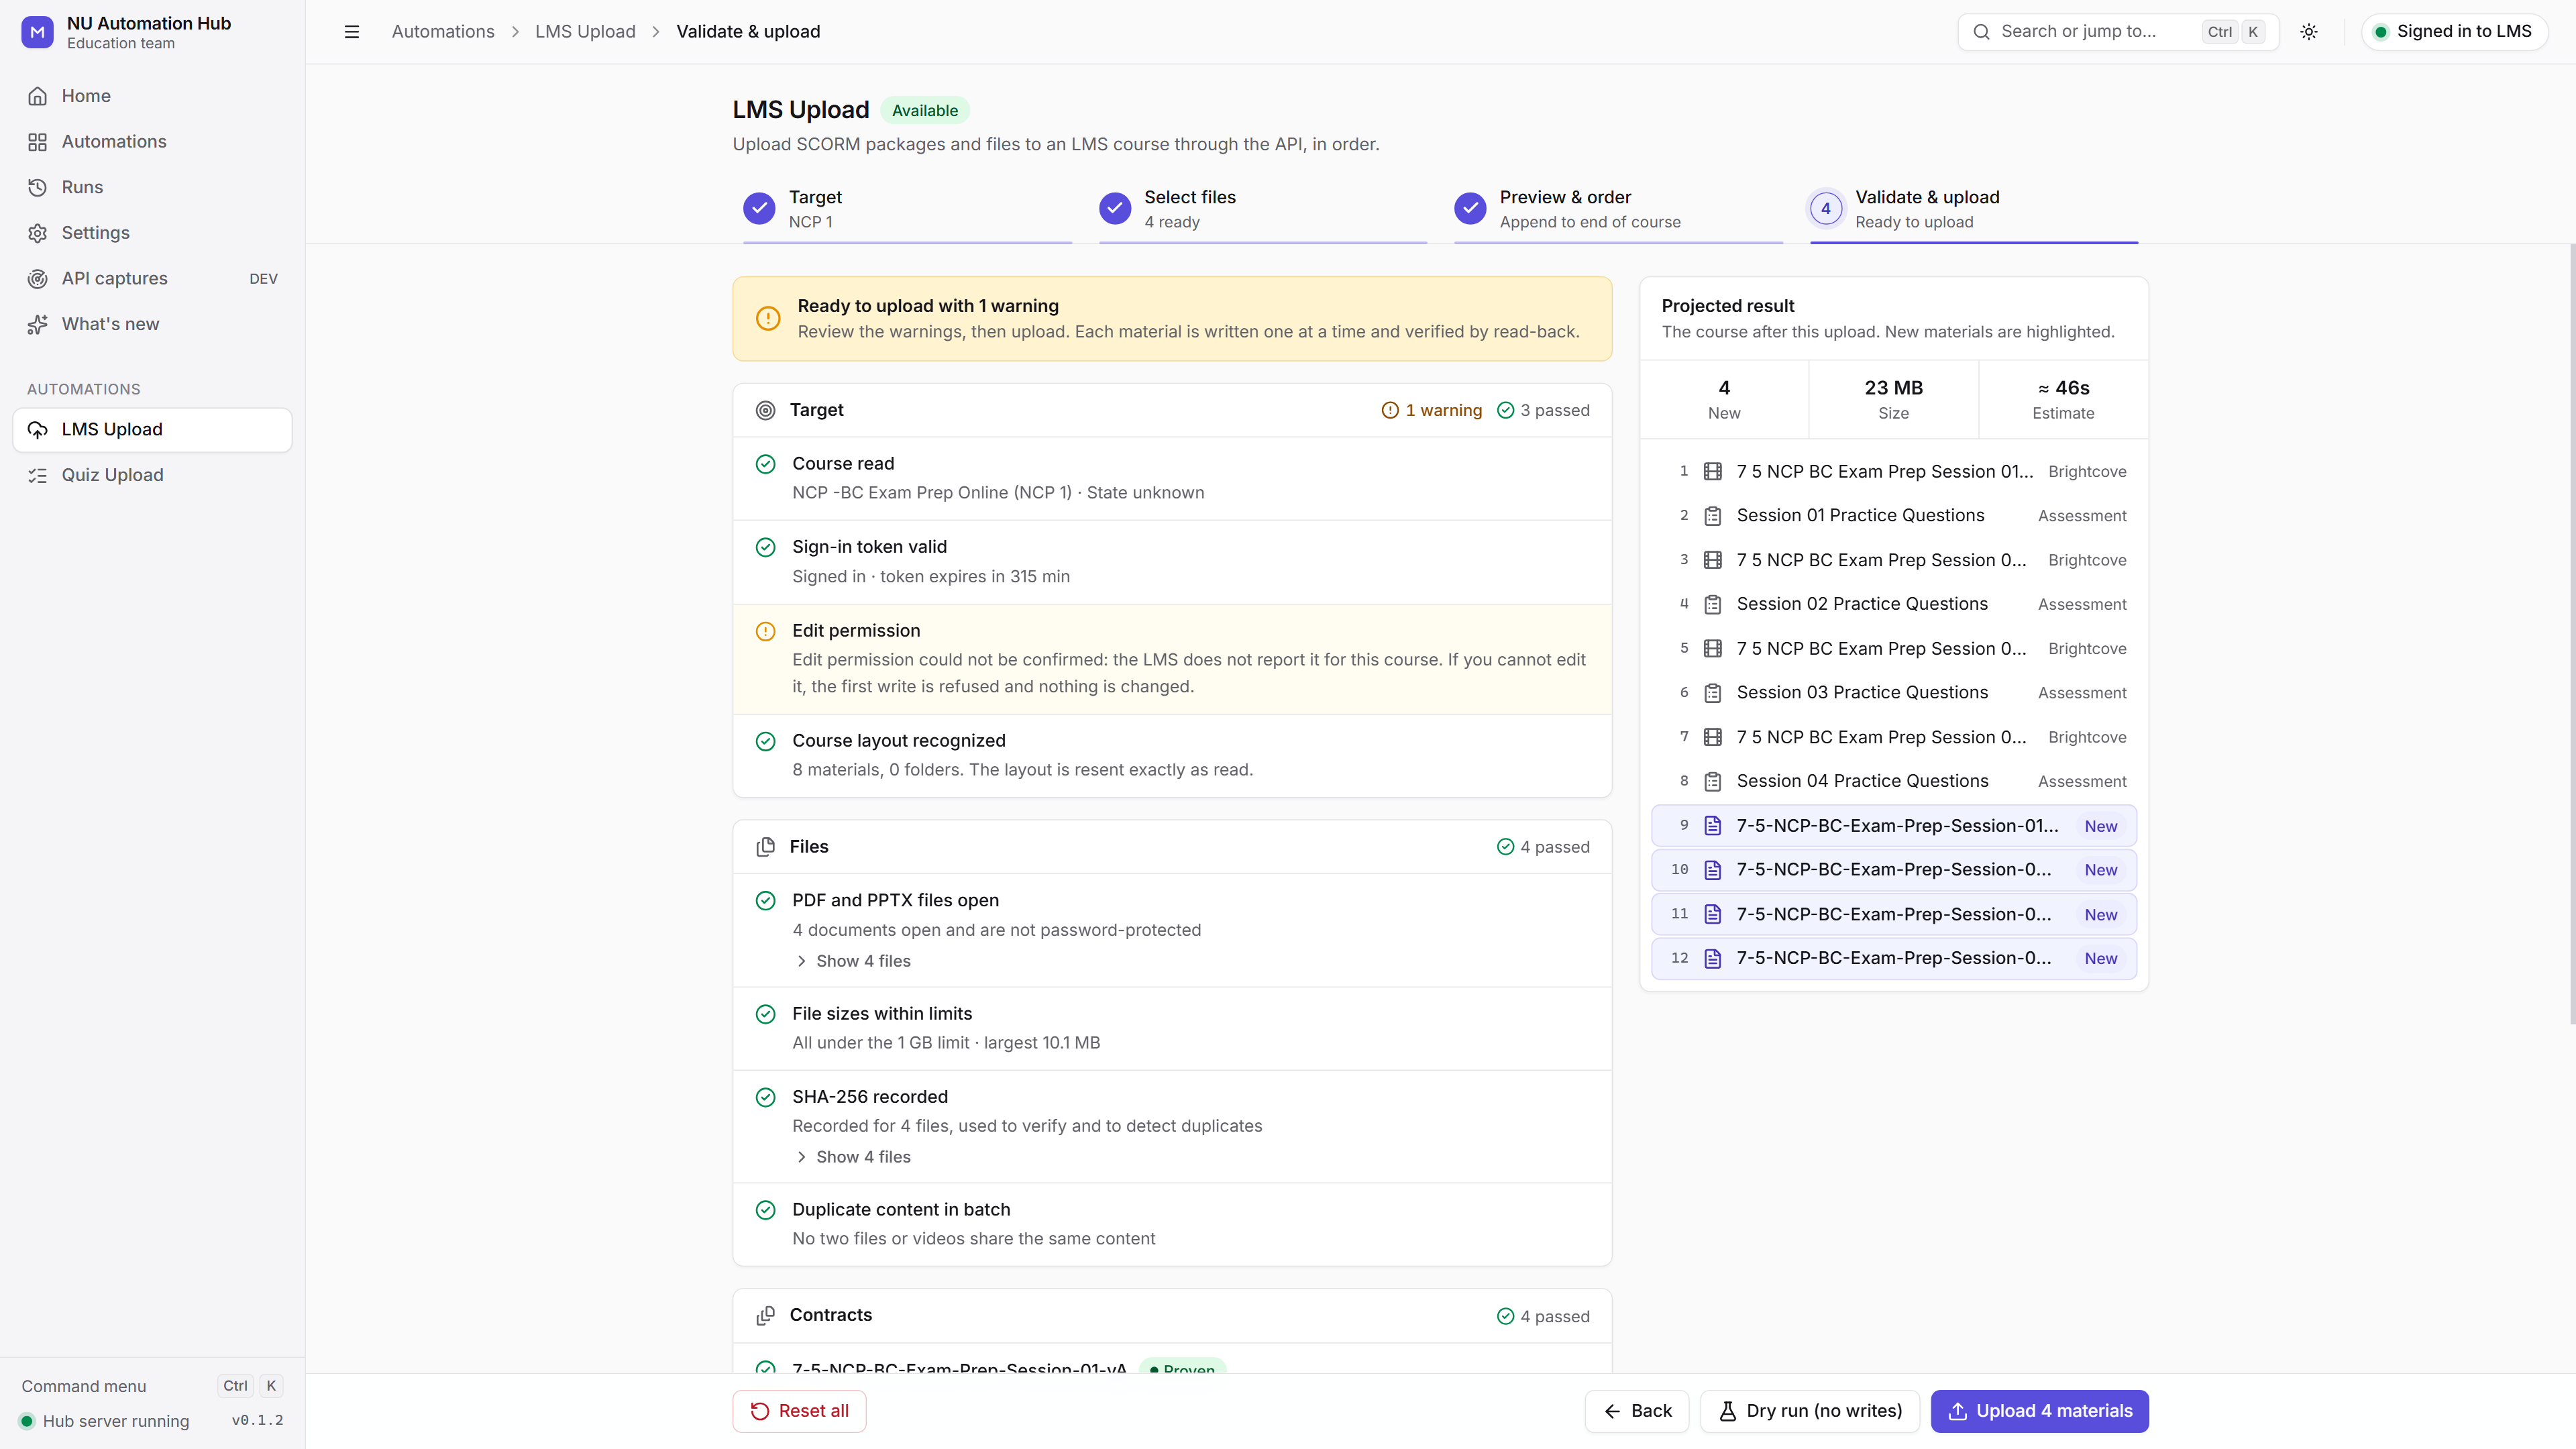2576x1449 pixels.
Task: Click the search or jump to field
Action: click(x=2118, y=32)
